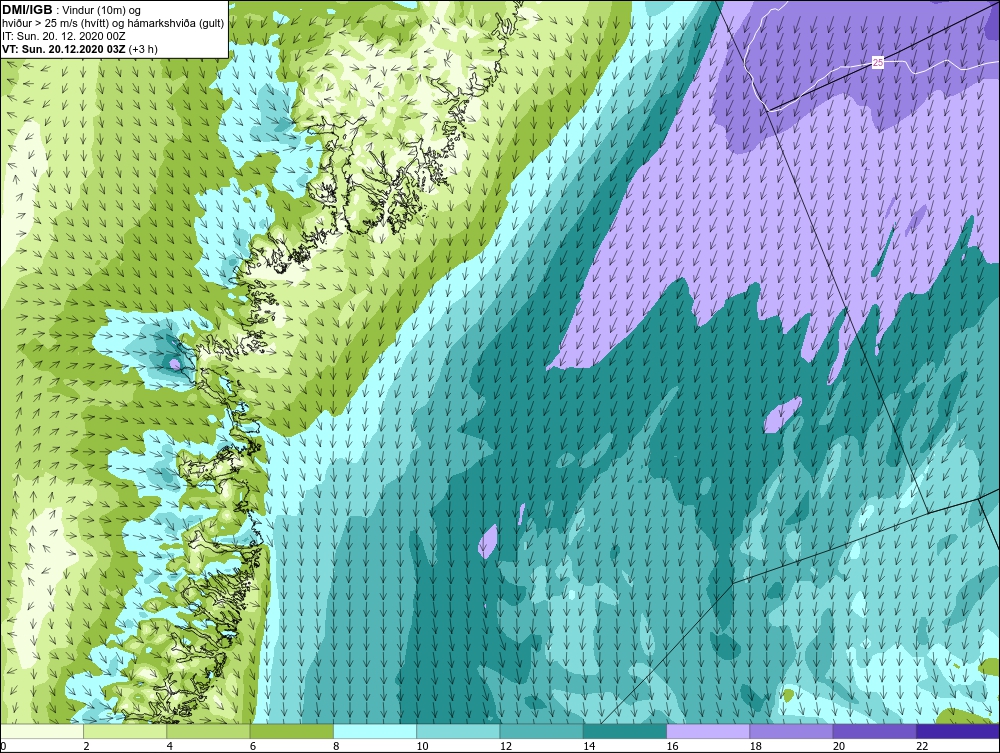The image size is (1000, 753).
Task: Click the legend tick label '6'
Action: 253,747
